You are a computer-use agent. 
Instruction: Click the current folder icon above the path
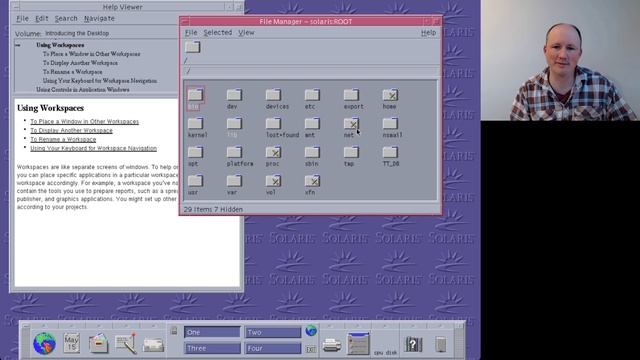tap(192, 47)
